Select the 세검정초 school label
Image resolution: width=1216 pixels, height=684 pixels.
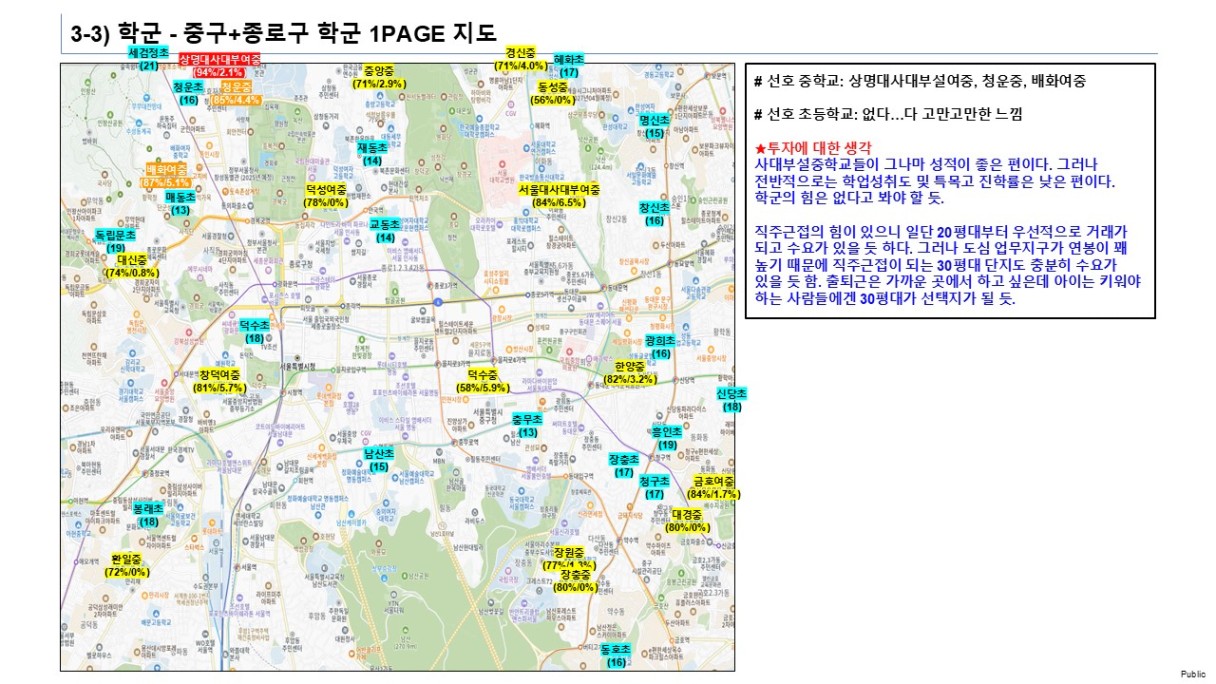tap(148, 58)
